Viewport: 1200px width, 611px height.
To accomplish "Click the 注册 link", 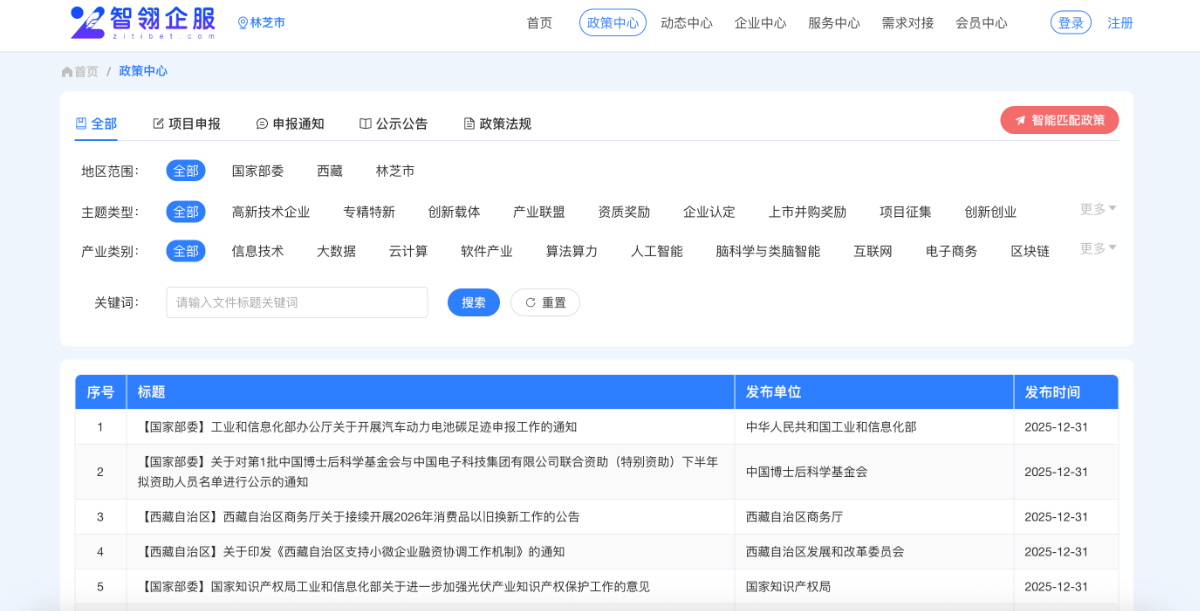I will click(1120, 23).
